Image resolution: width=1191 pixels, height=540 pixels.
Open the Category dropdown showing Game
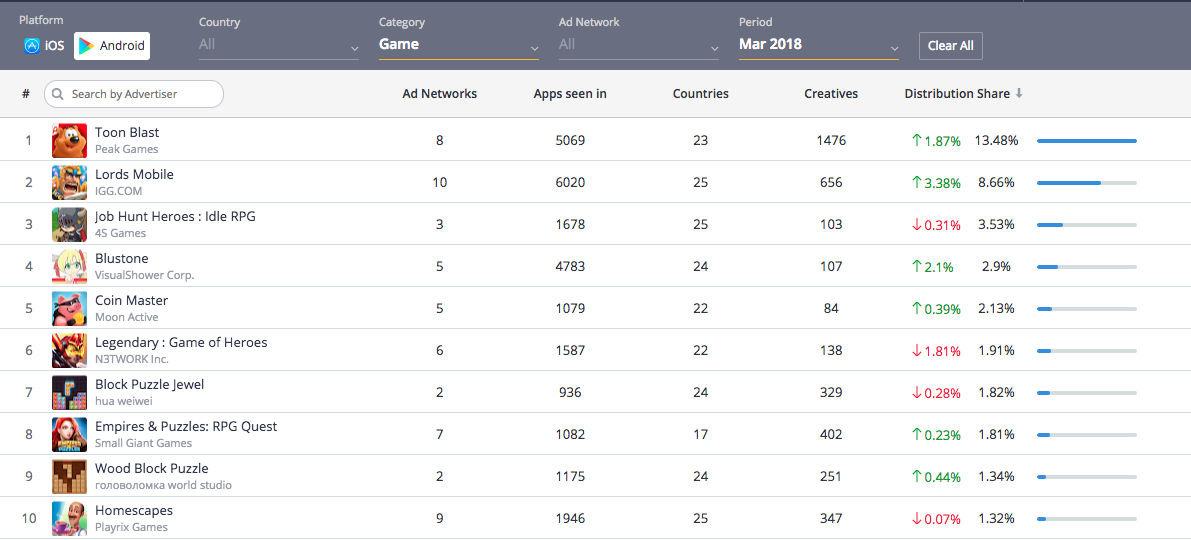tap(459, 46)
